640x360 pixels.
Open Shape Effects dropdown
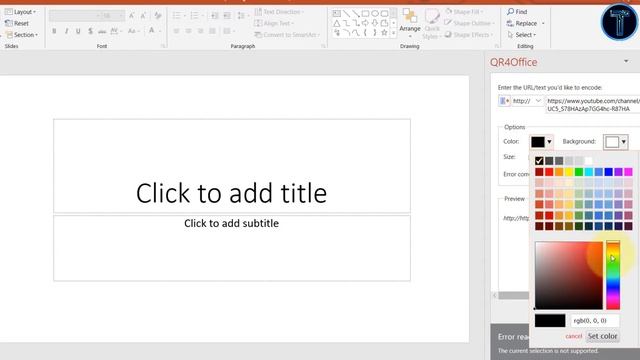pos(469,35)
